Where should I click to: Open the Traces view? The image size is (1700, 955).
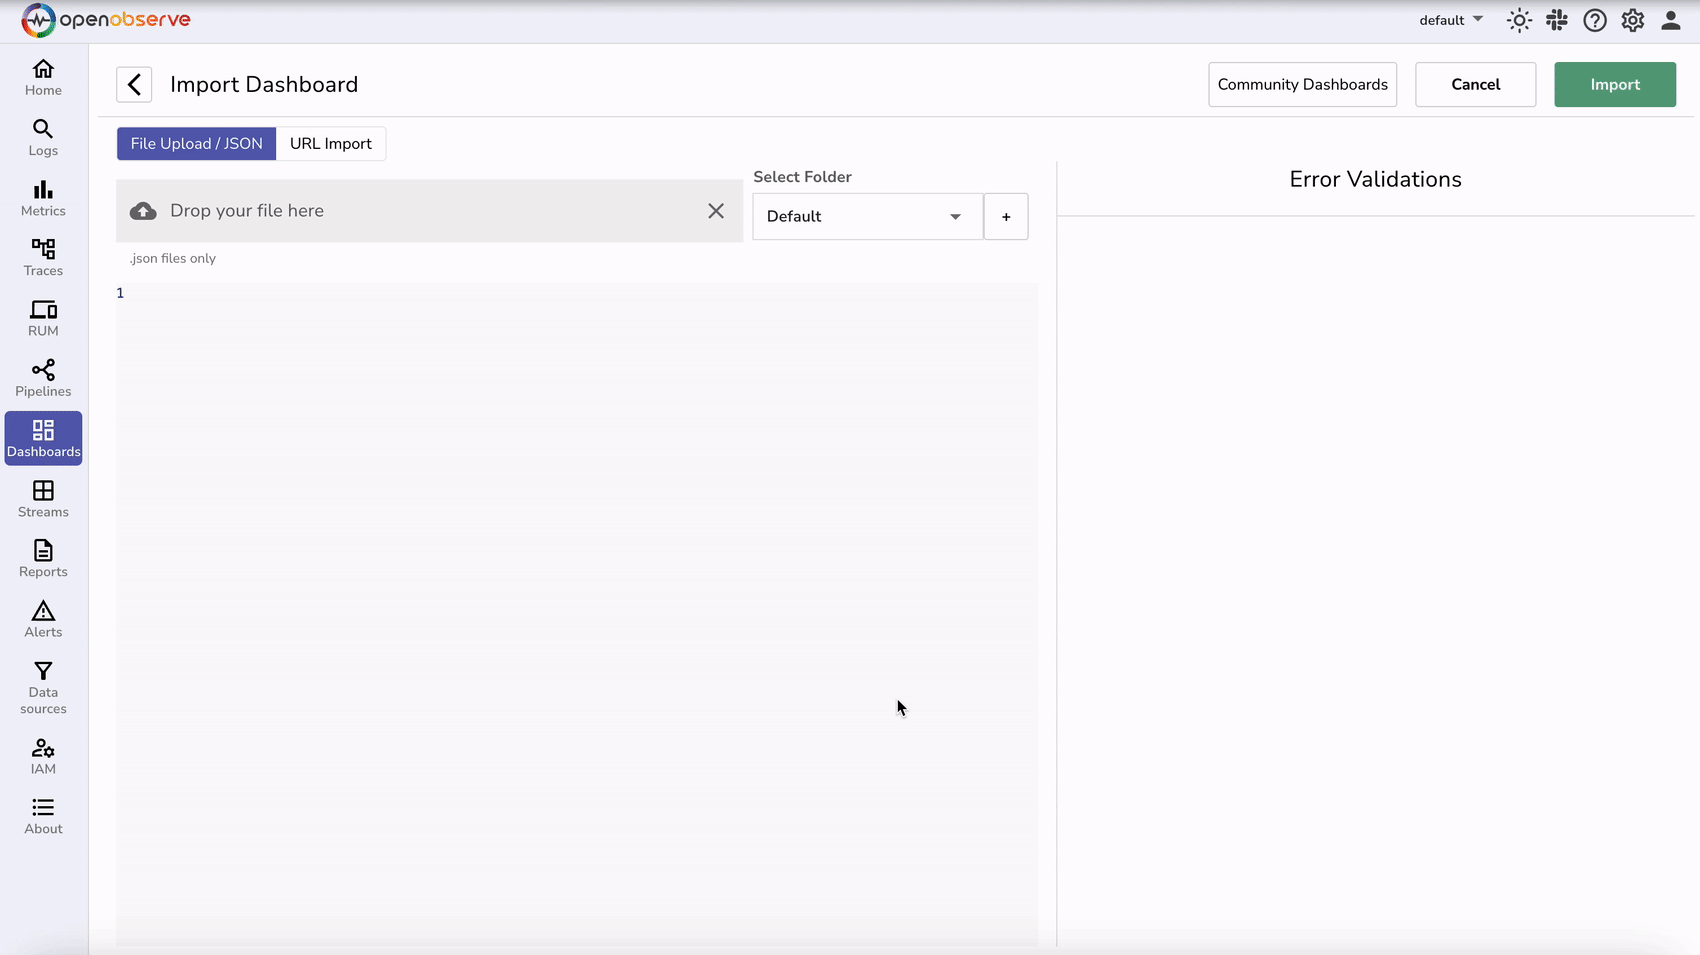click(x=43, y=258)
